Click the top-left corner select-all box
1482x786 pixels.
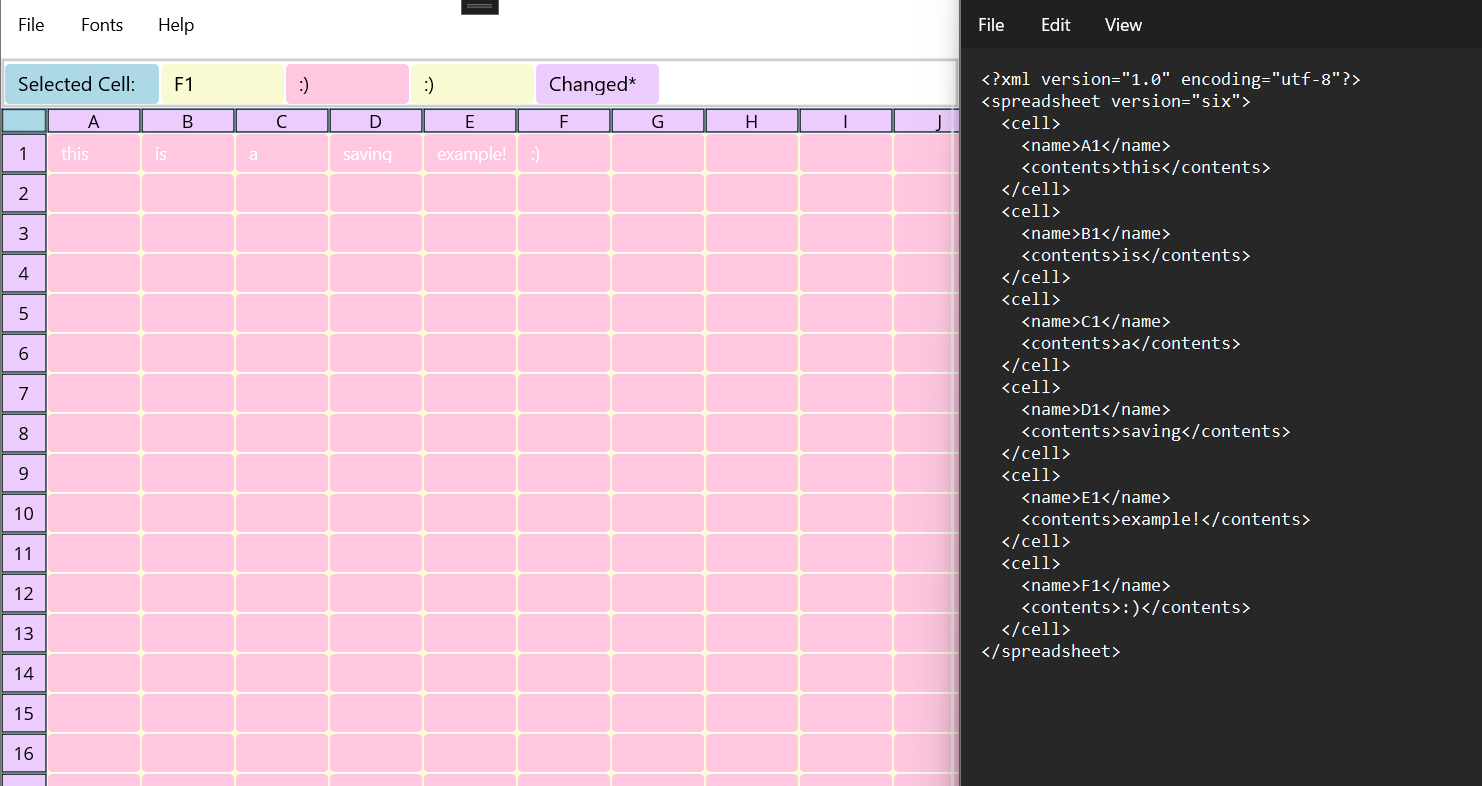(x=24, y=121)
